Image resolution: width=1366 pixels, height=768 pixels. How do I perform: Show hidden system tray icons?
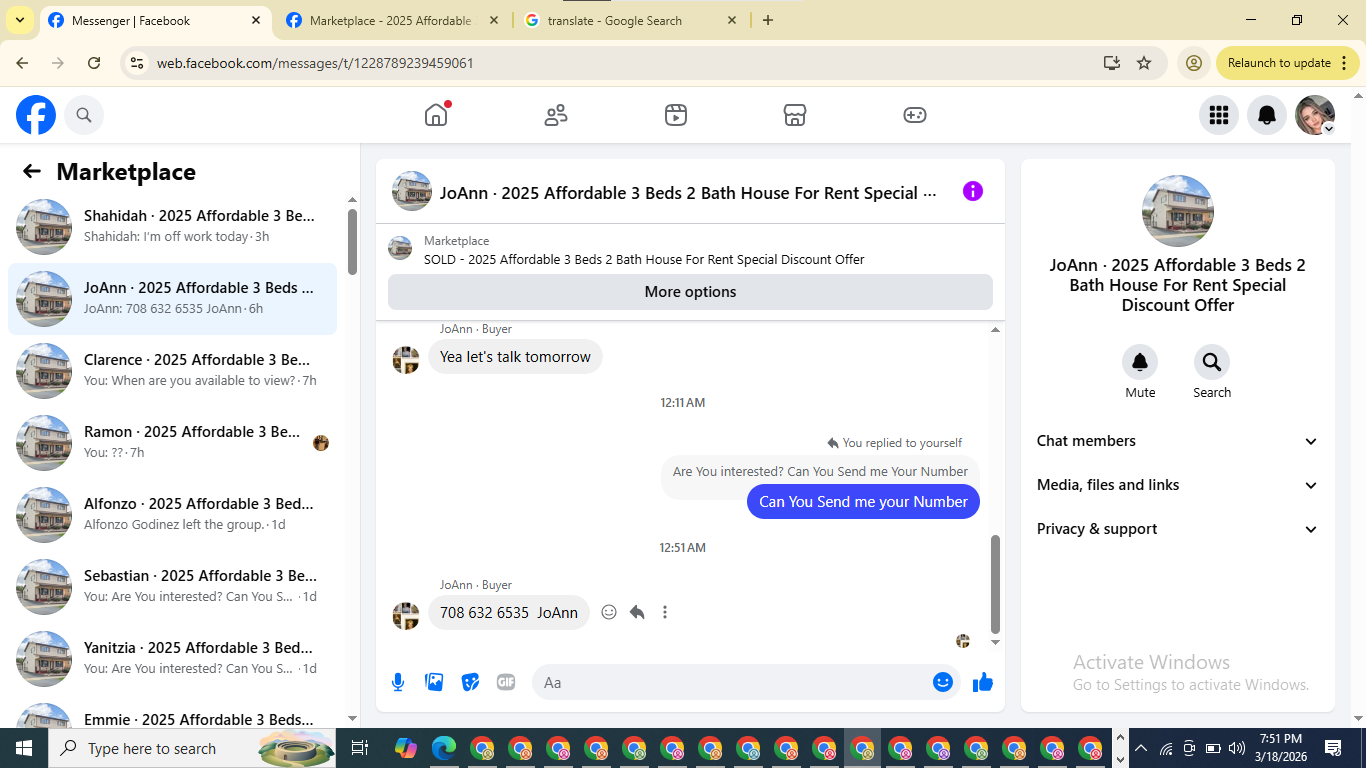pyautogui.click(x=1140, y=748)
